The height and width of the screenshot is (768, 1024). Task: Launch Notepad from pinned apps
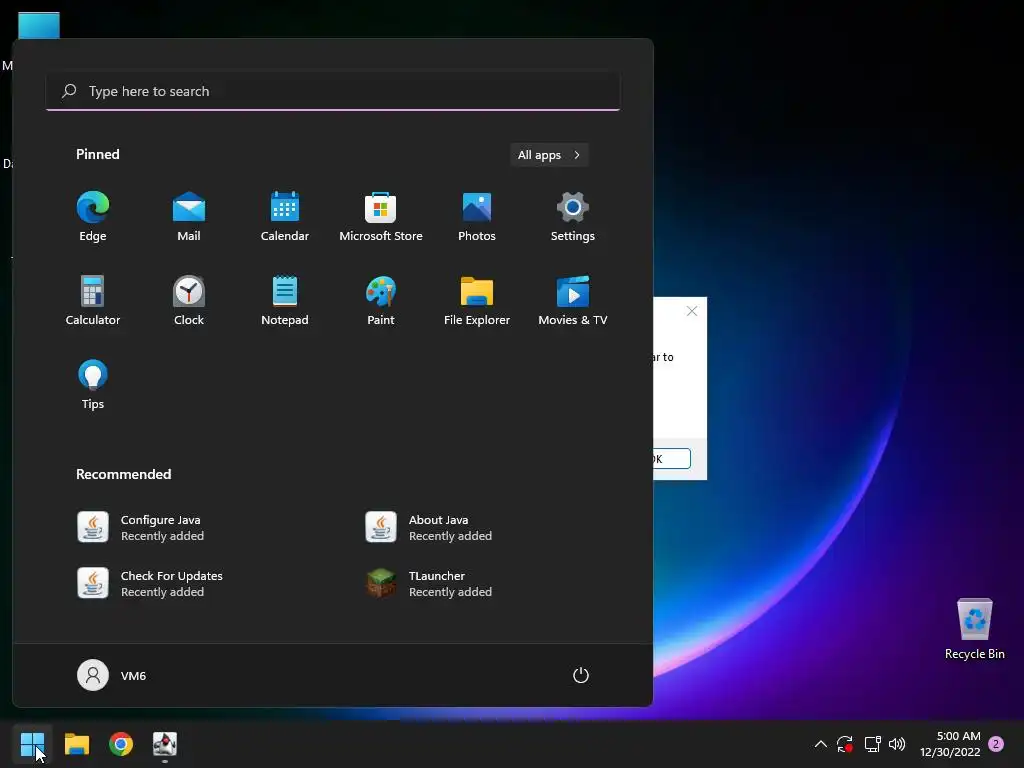[x=285, y=300]
